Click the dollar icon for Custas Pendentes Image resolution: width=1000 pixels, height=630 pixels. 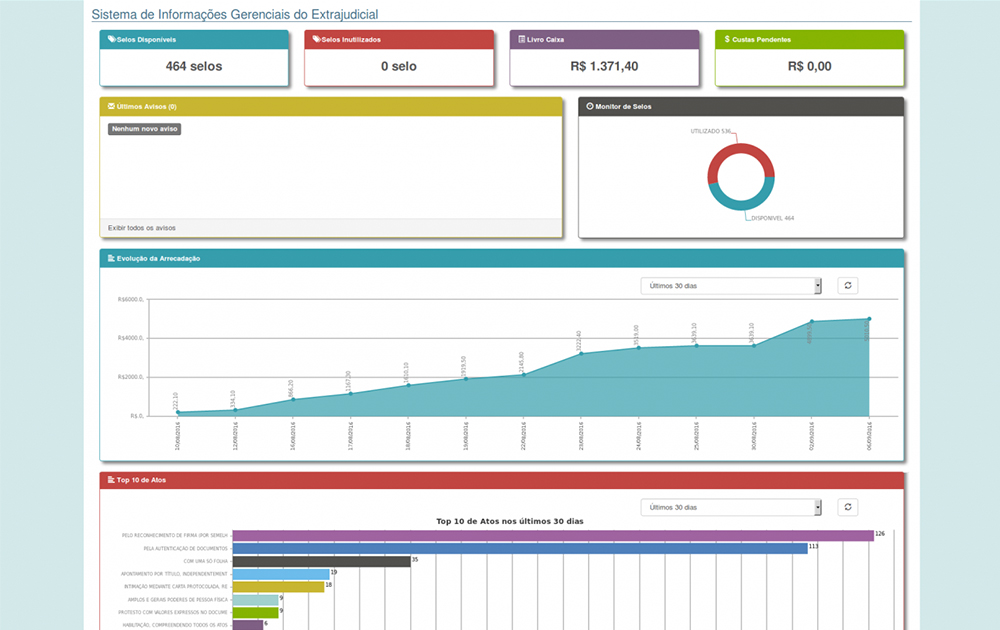pos(727,39)
